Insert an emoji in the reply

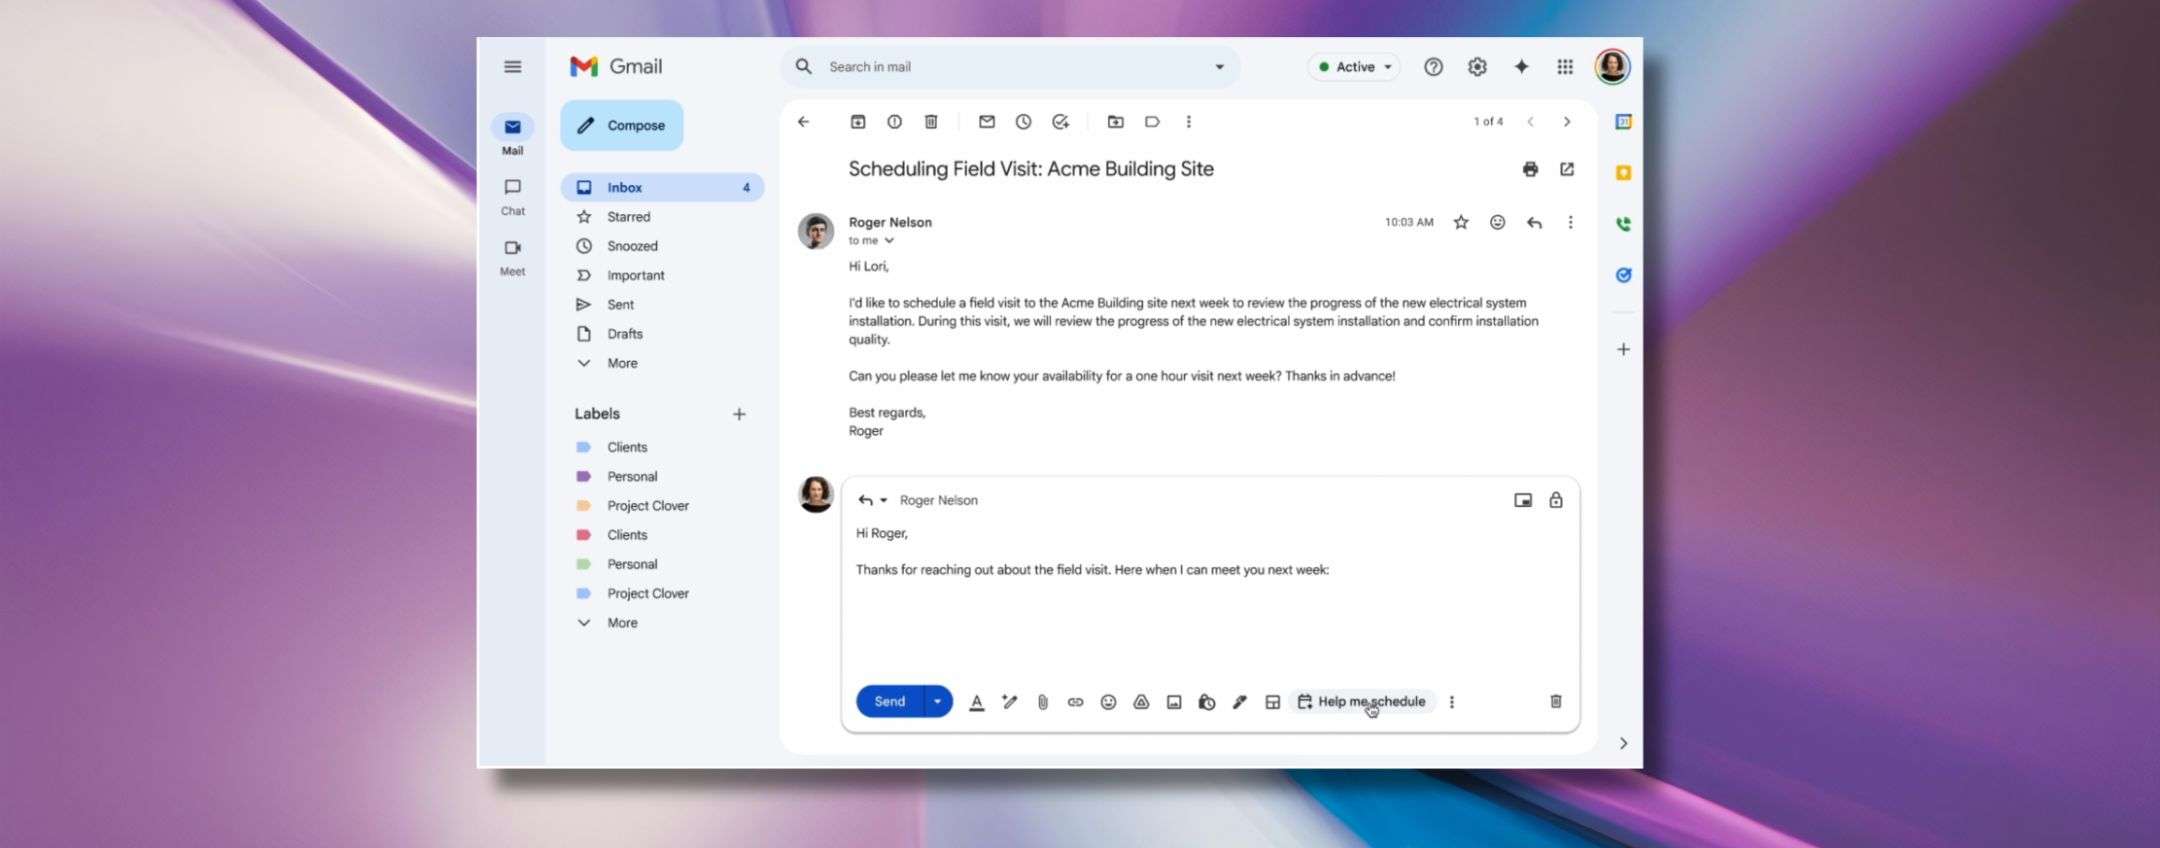coord(1108,702)
